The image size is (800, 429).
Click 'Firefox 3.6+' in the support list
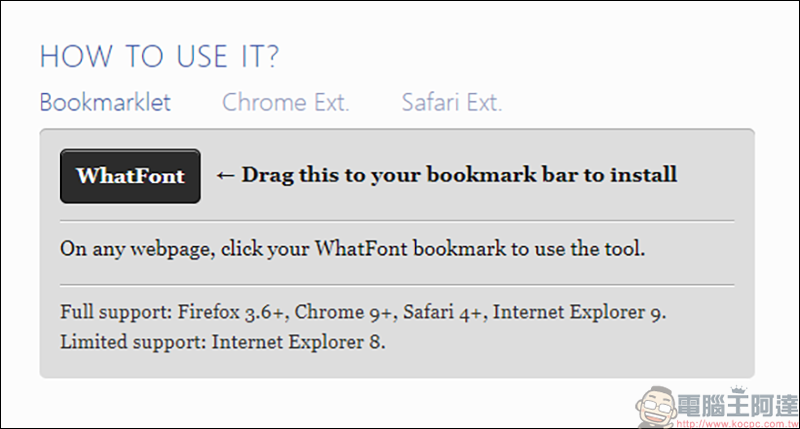(233, 312)
